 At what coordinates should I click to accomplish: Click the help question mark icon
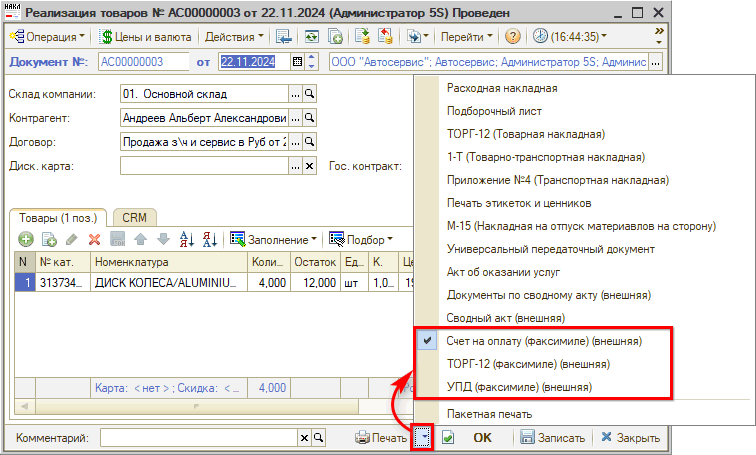[513, 36]
